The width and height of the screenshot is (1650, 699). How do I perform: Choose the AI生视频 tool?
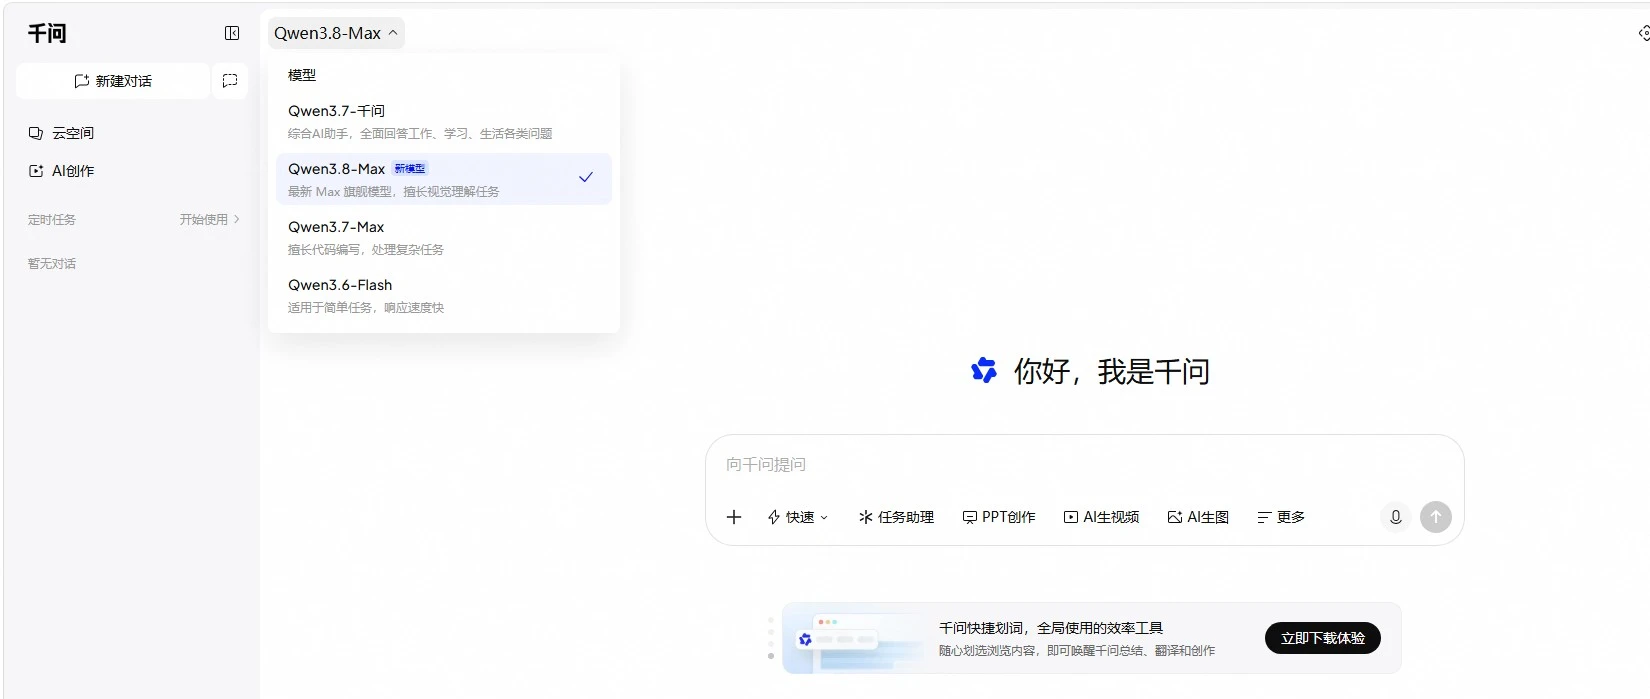pyautogui.click(x=1101, y=517)
